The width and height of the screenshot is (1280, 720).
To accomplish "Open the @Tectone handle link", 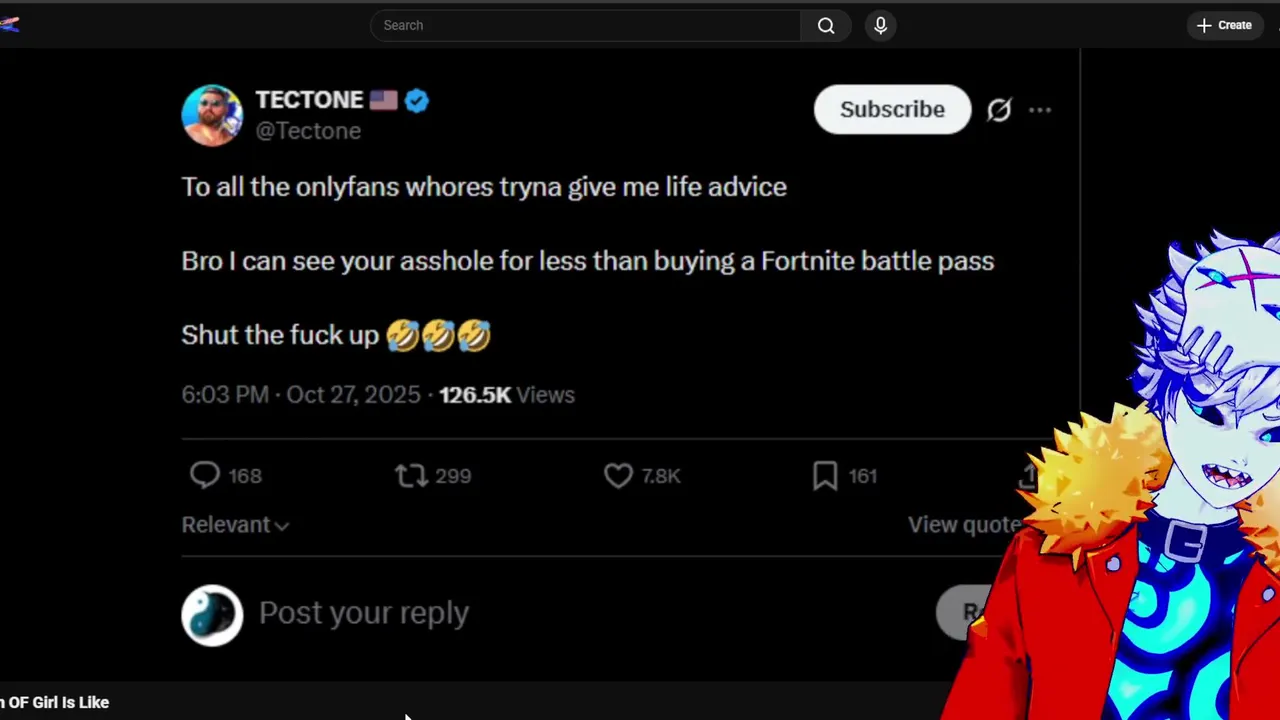I will click(308, 131).
